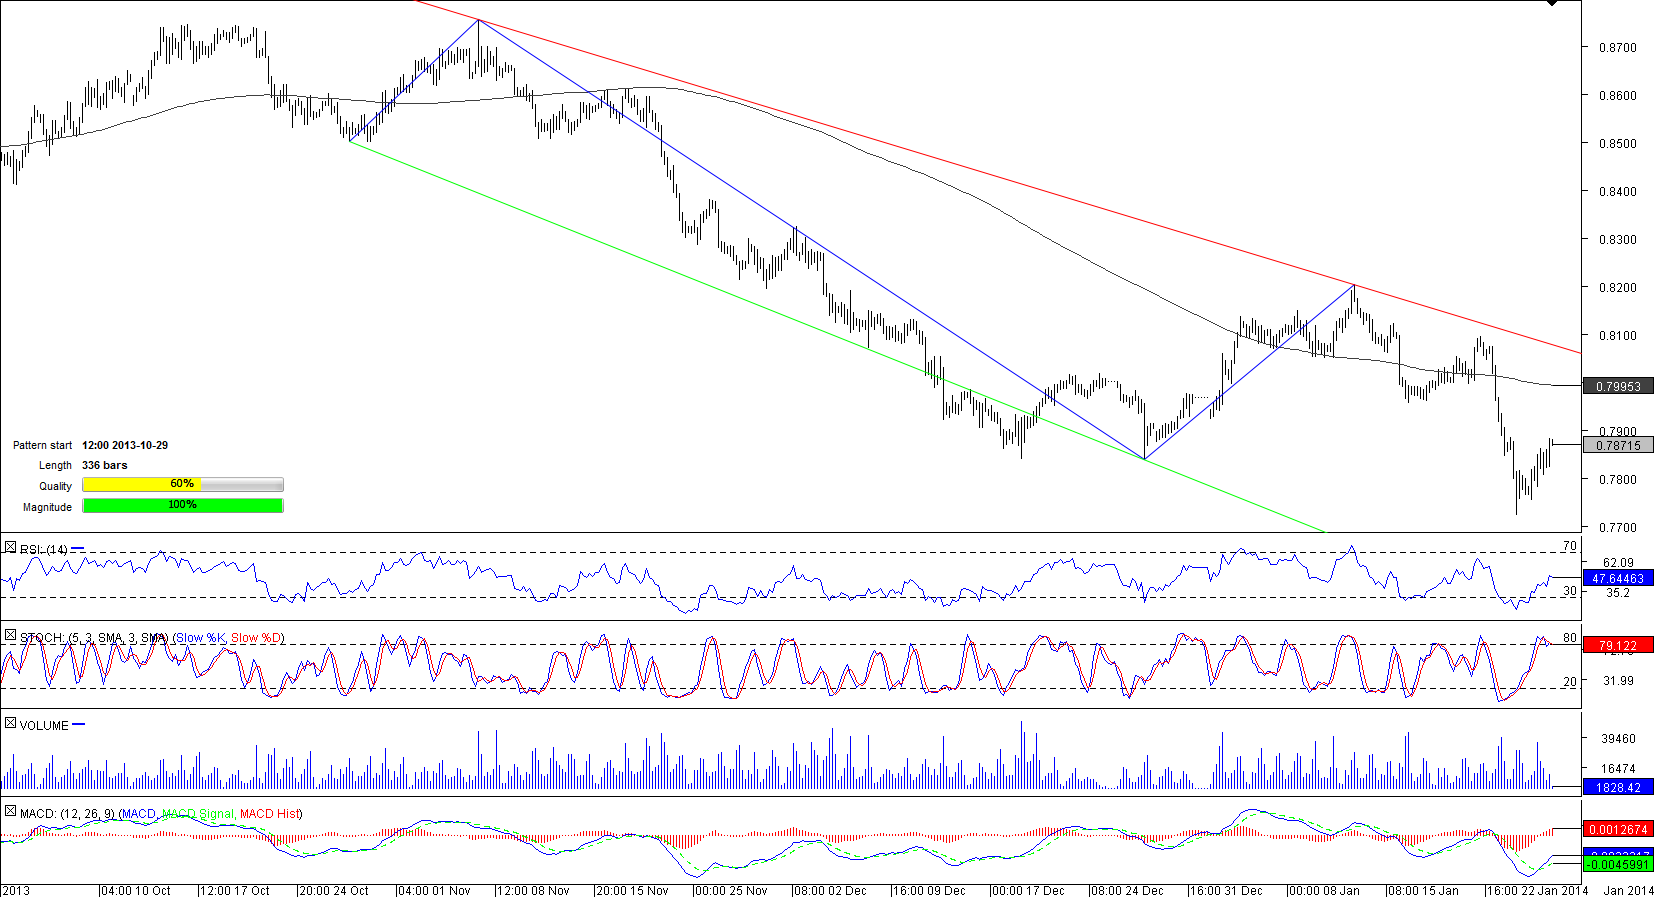This screenshot has height=897, width=1655.
Task: Click the Slow %D legend label
Action: (257, 638)
